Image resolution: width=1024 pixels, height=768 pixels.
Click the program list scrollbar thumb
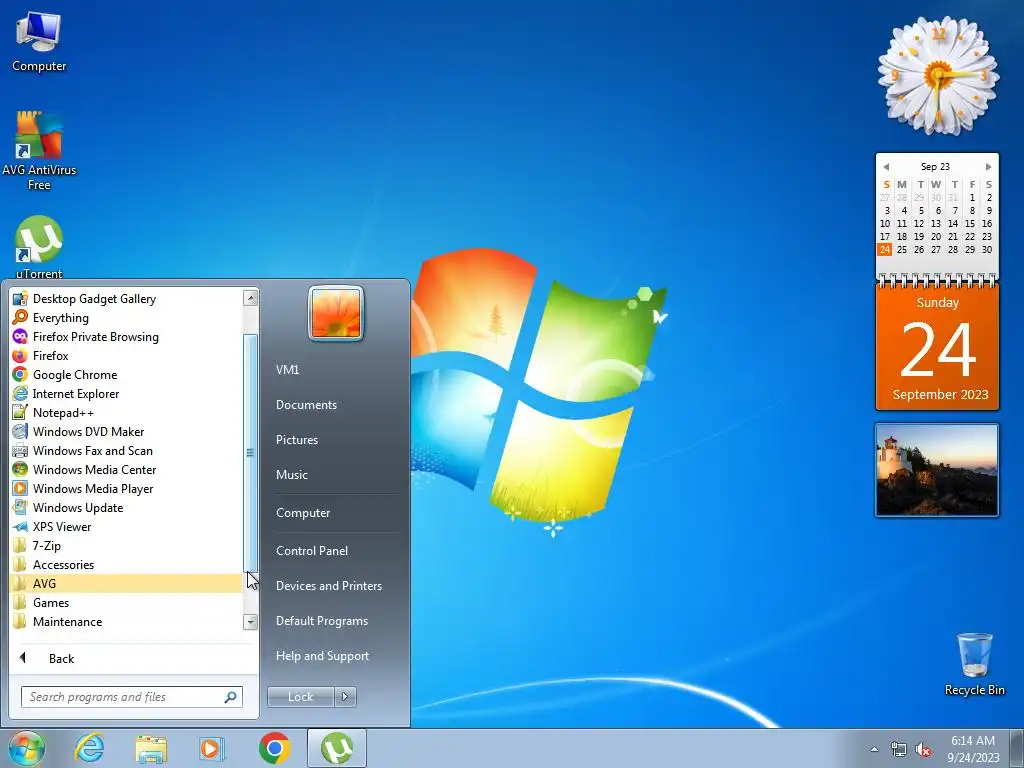coord(250,453)
